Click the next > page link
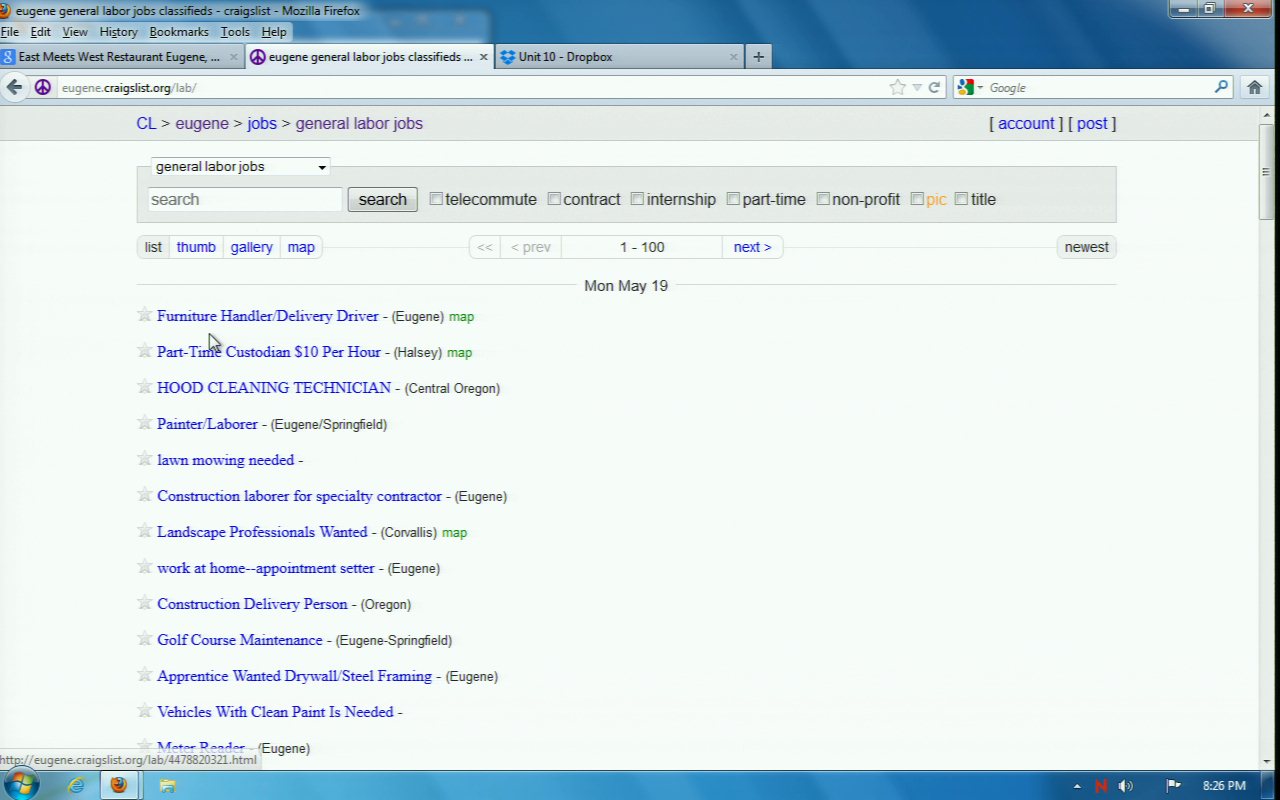Image resolution: width=1280 pixels, height=800 pixels. [x=752, y=247]
